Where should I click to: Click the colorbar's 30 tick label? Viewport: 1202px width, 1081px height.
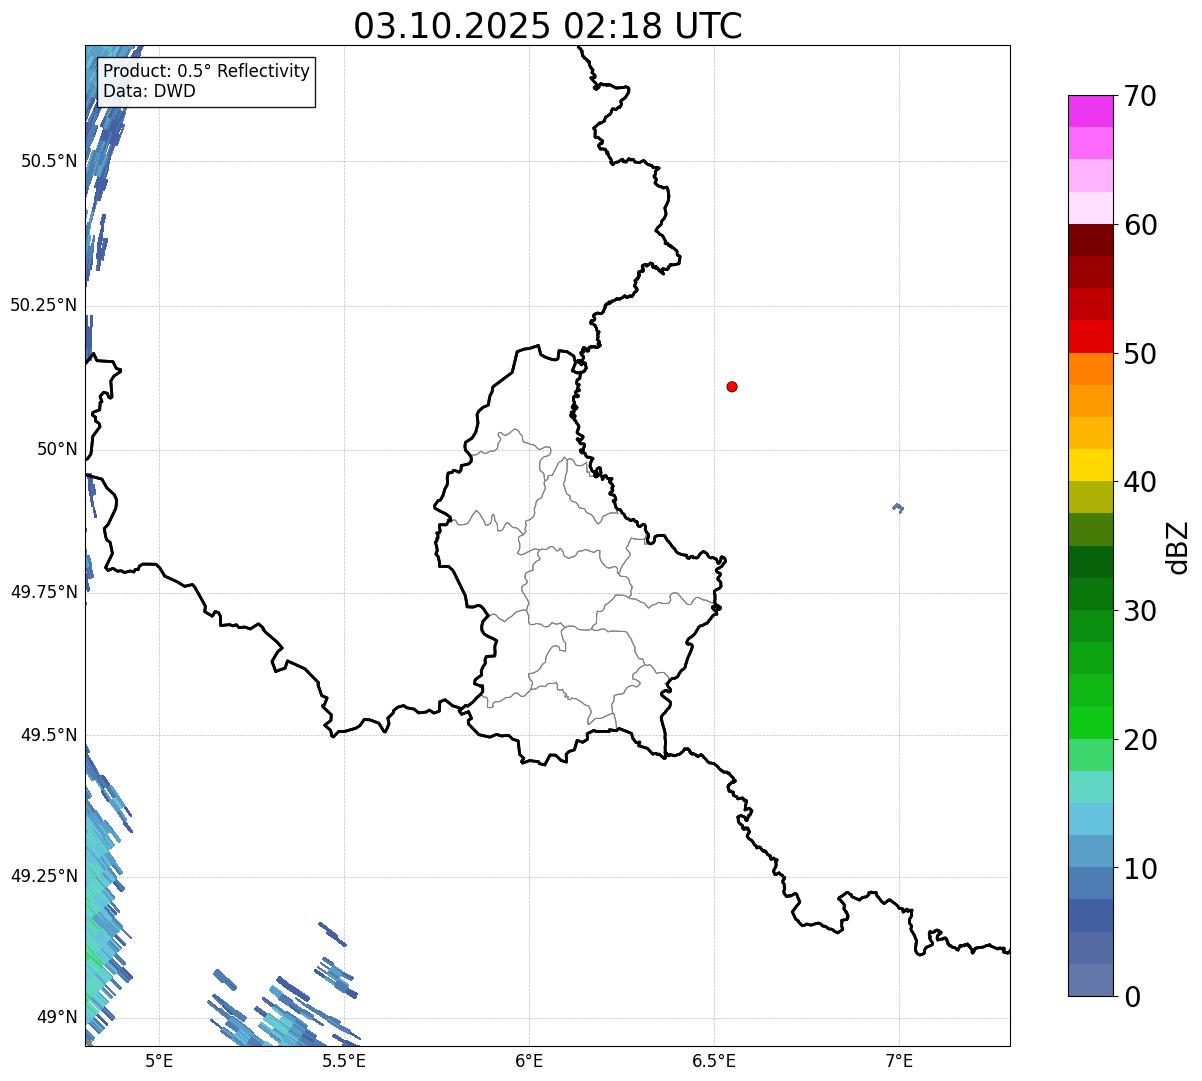pos(1140,611)
